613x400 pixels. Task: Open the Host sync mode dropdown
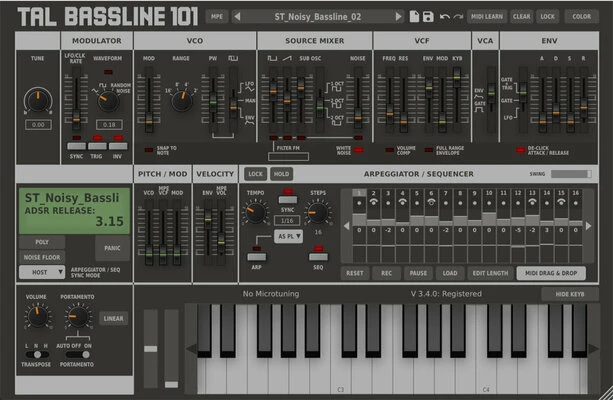(42, 272)
